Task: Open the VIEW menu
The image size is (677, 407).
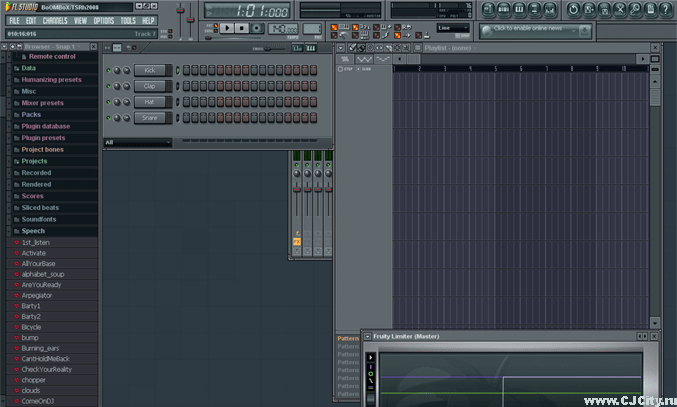Action: pos(80,21)
